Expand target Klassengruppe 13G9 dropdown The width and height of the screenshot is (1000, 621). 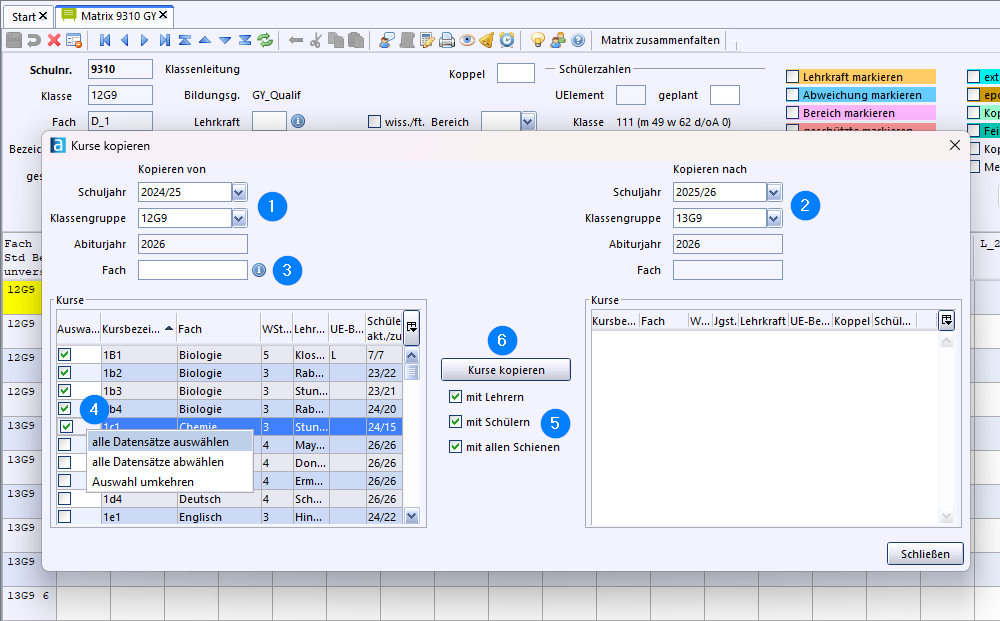774,218
